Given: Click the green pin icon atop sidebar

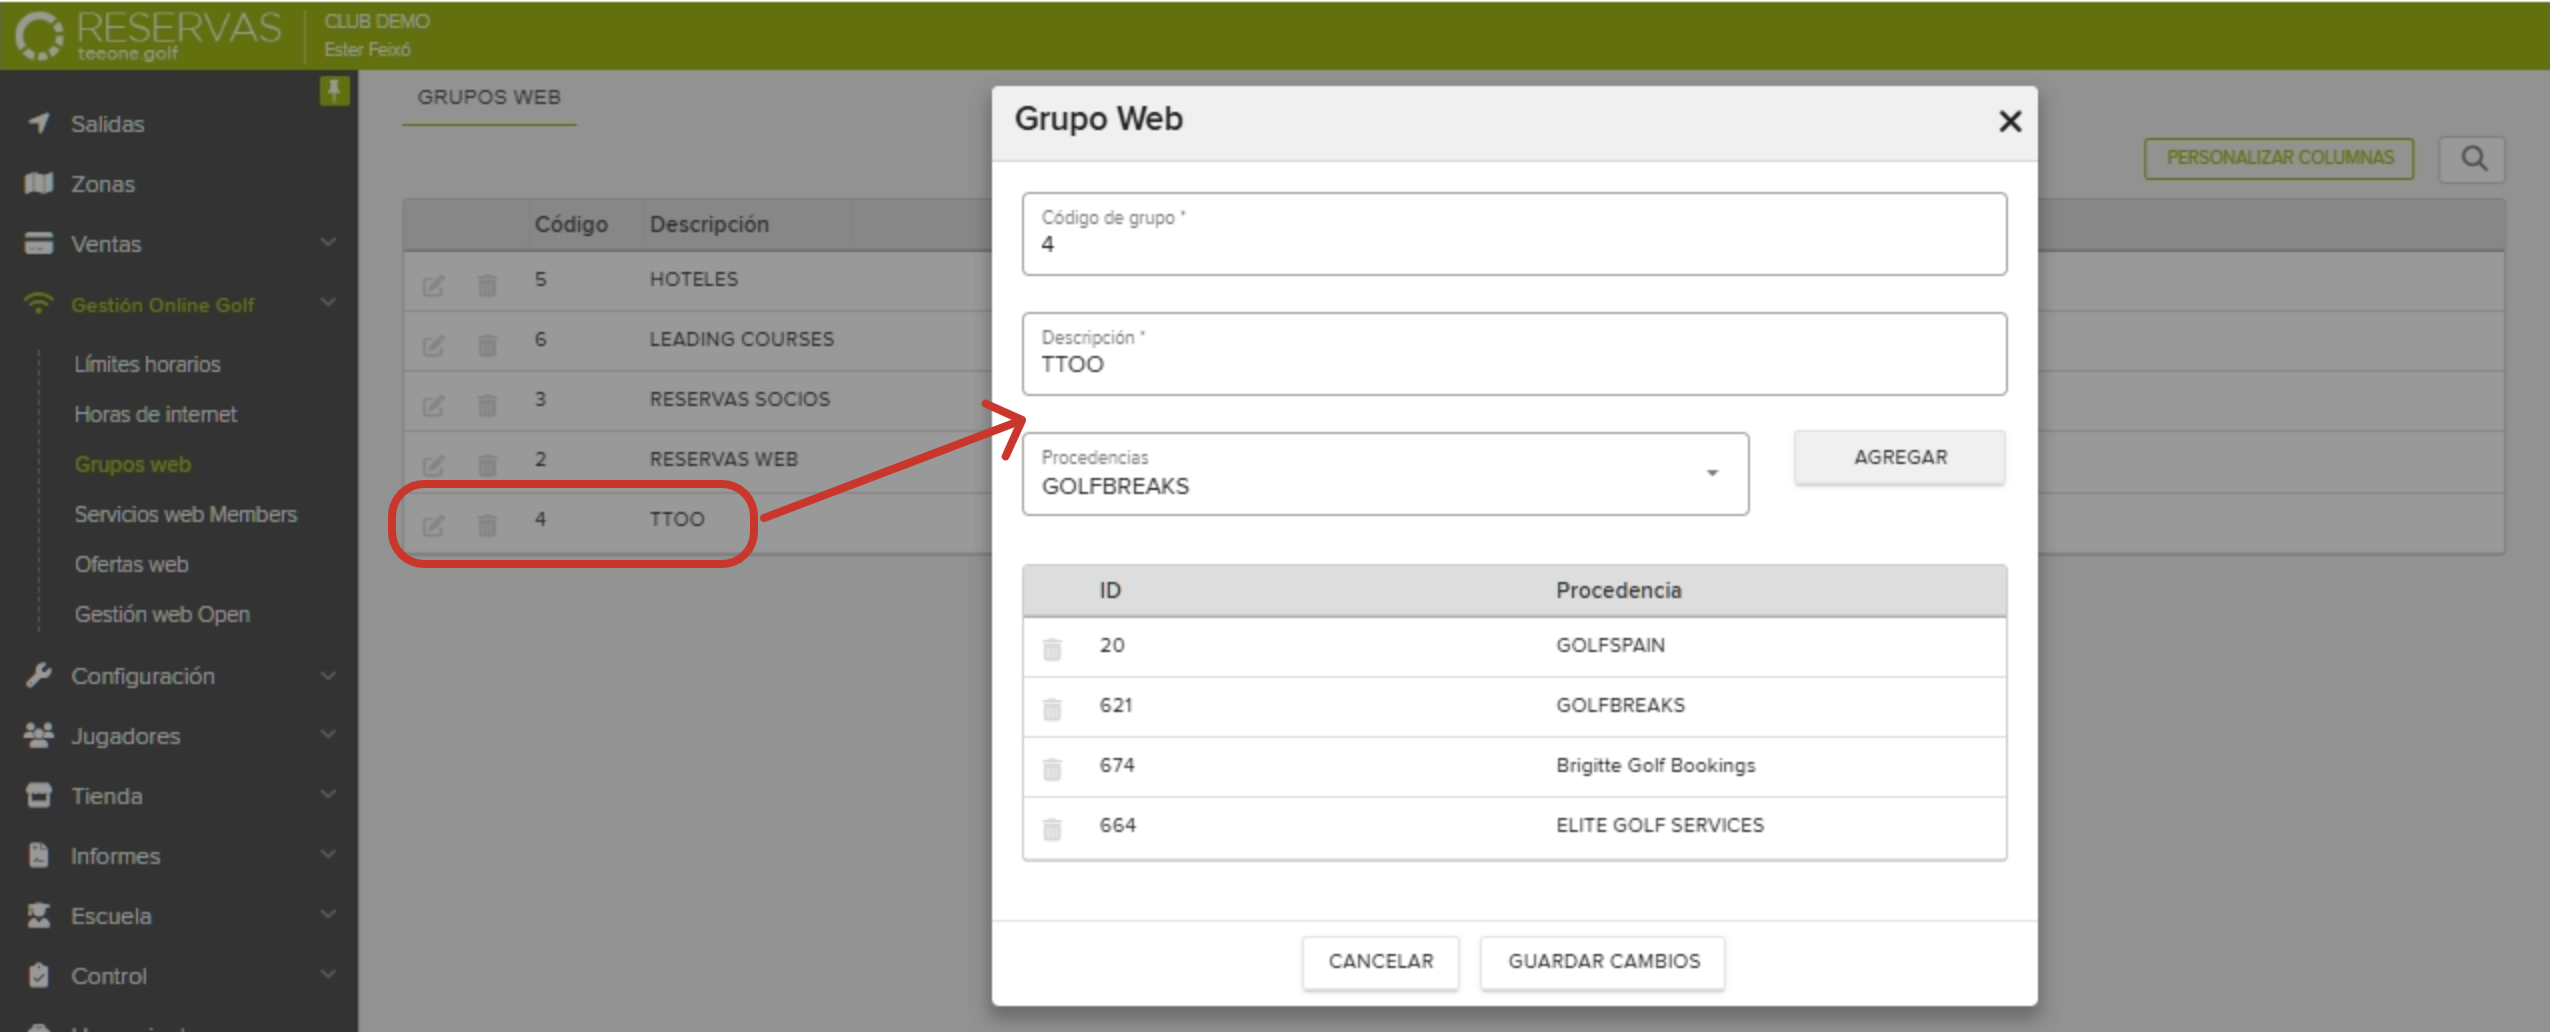Looking at the screenshot, I should pyautogui.click(x=334, y=91).
